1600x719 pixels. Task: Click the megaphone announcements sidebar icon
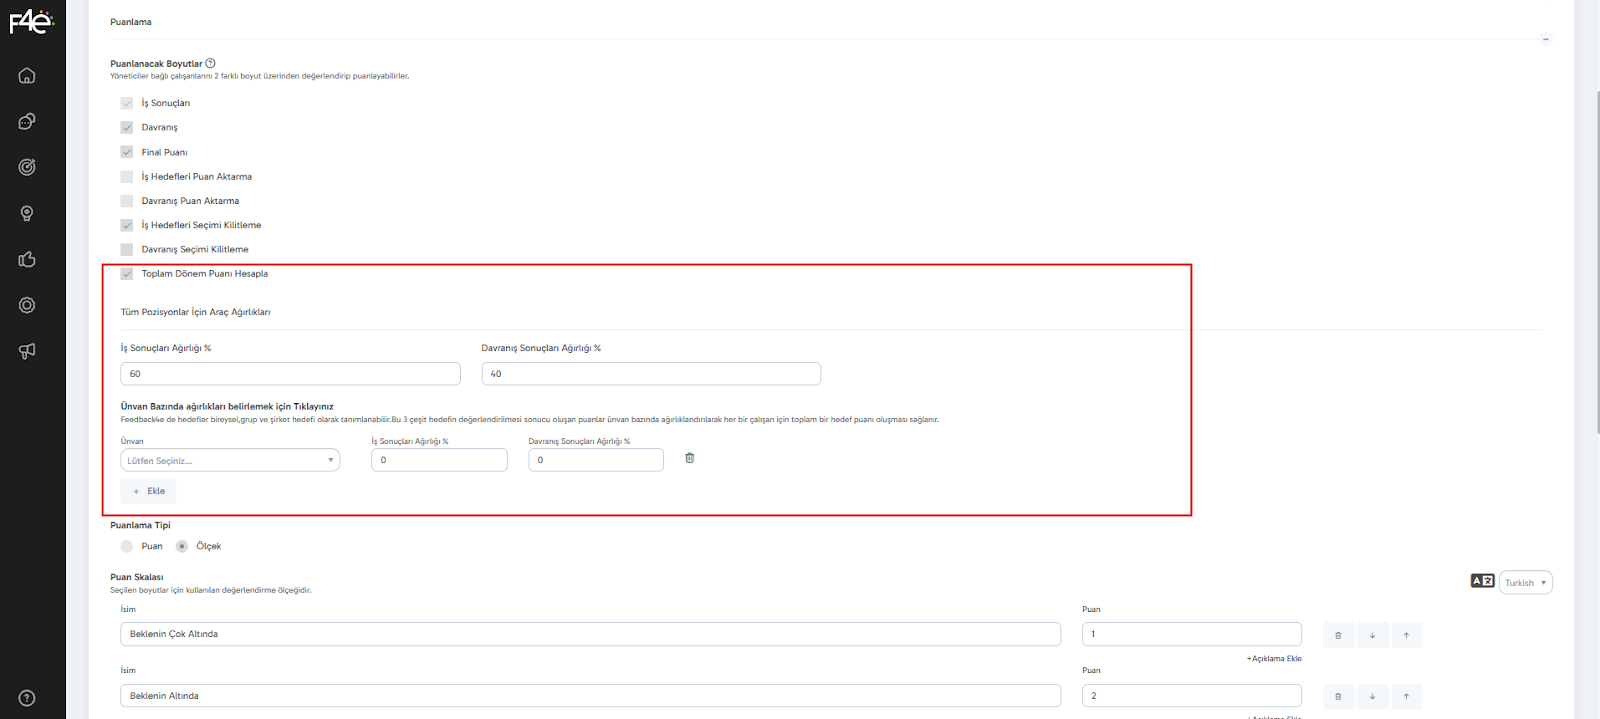click(x=27, y=351)
